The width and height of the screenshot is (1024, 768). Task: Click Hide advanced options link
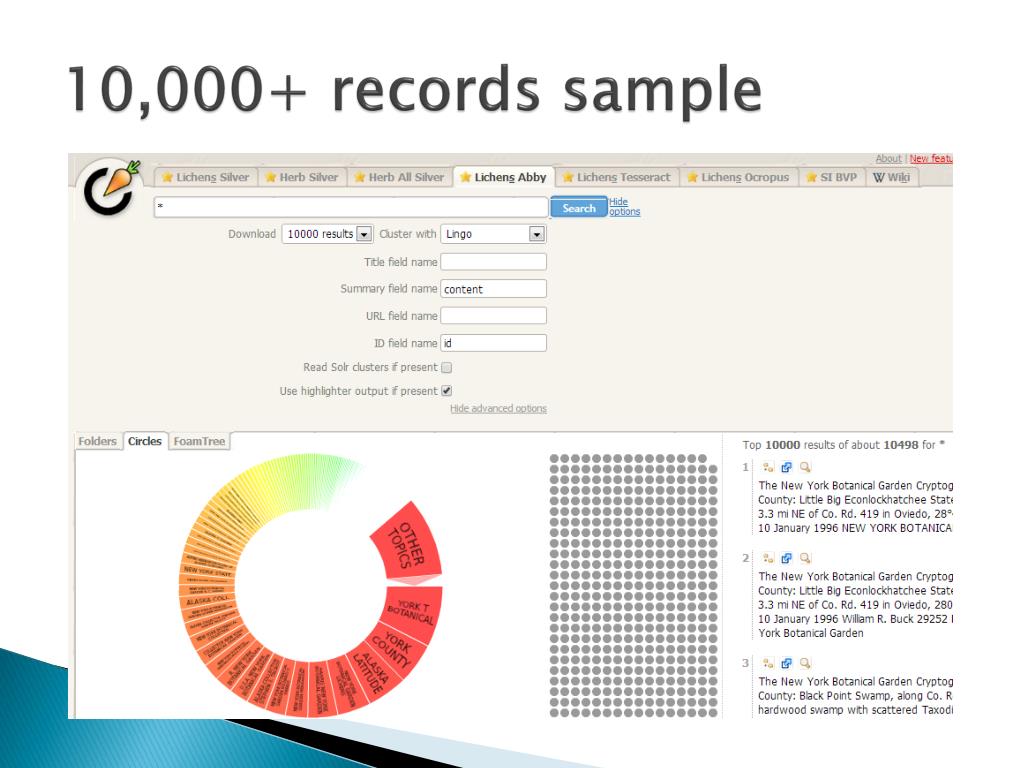[498, 409]
